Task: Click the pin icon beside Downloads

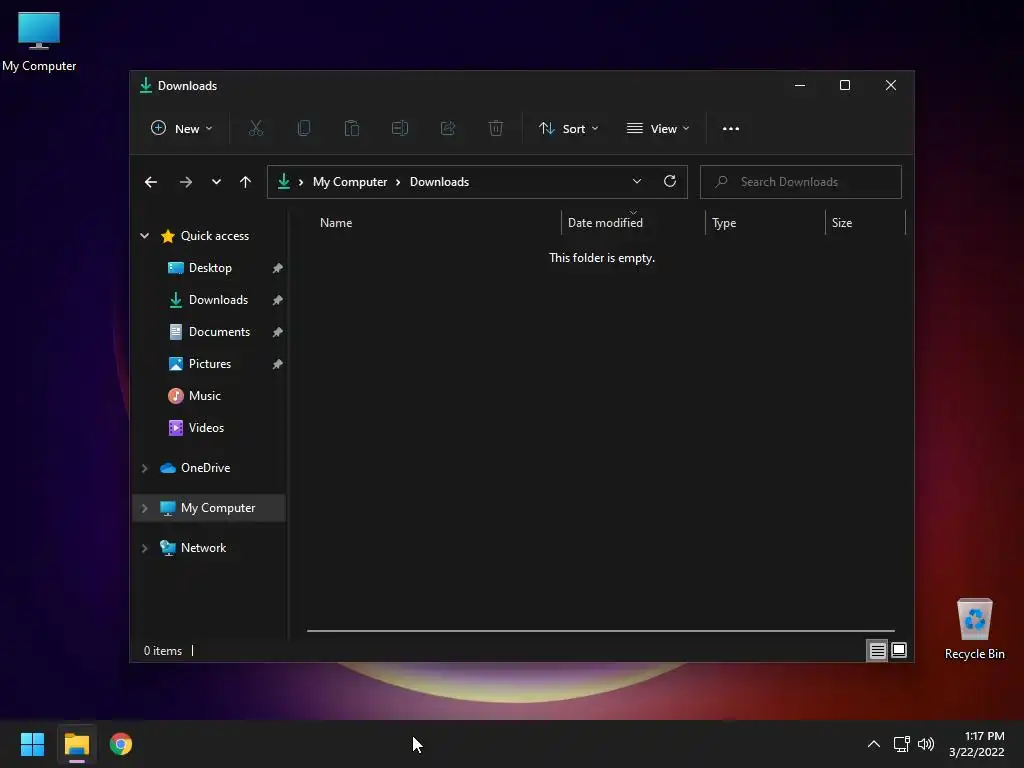Action: click(278, 300)
